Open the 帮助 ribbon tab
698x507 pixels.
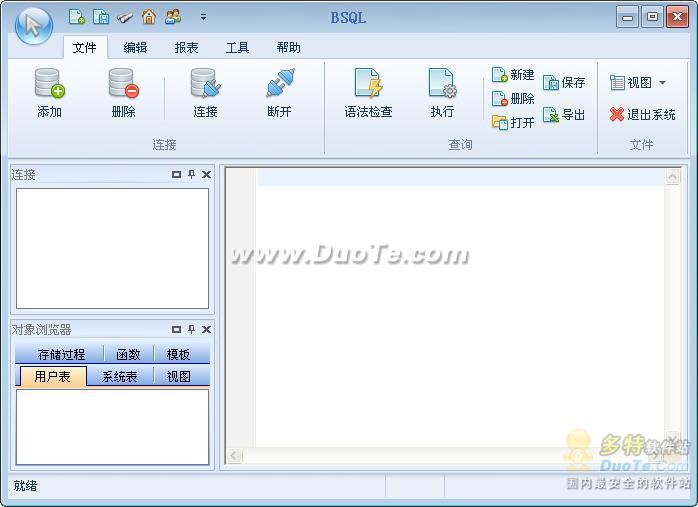click(288, 48)
